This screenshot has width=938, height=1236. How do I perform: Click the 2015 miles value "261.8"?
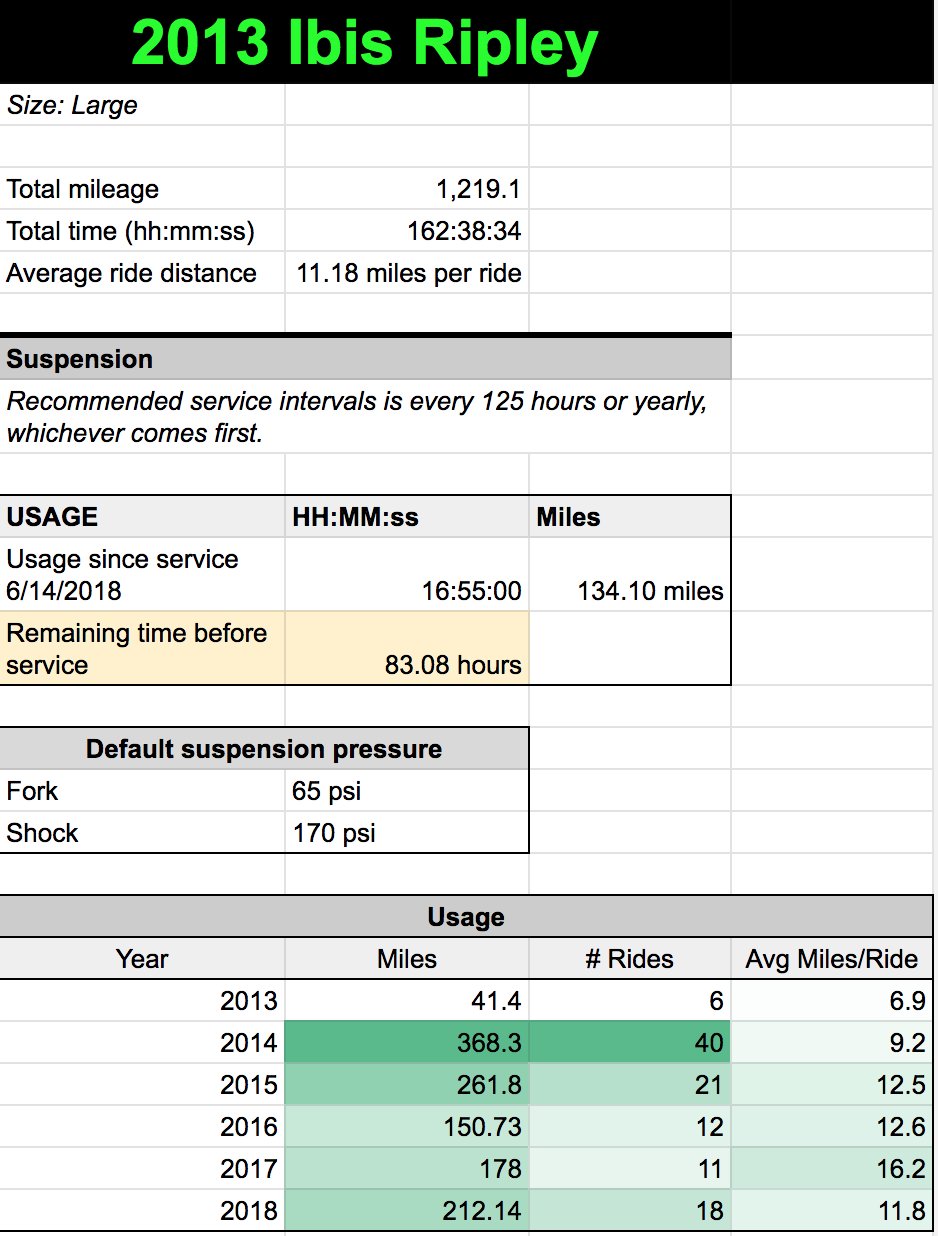pyautogui.click(x=407, y=1085)
